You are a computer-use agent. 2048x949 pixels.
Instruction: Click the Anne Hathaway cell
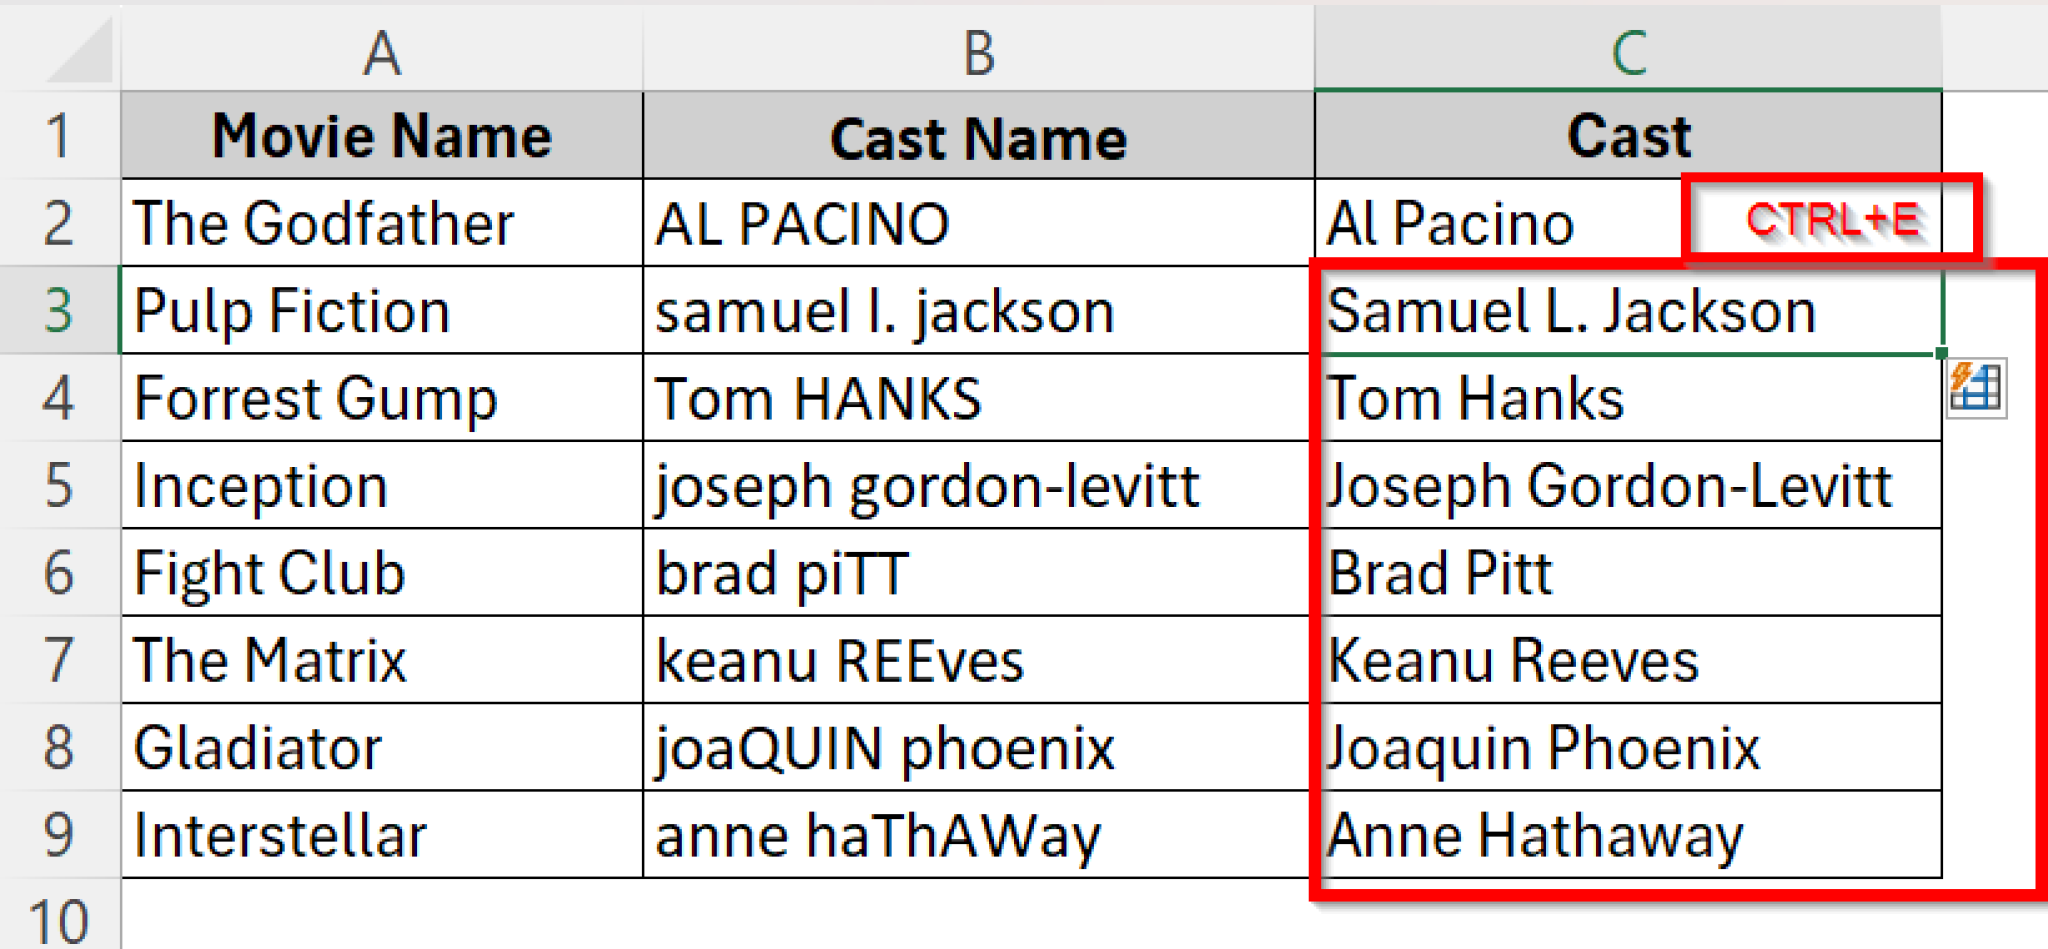pyautogui.click(x=1627, y=835)
